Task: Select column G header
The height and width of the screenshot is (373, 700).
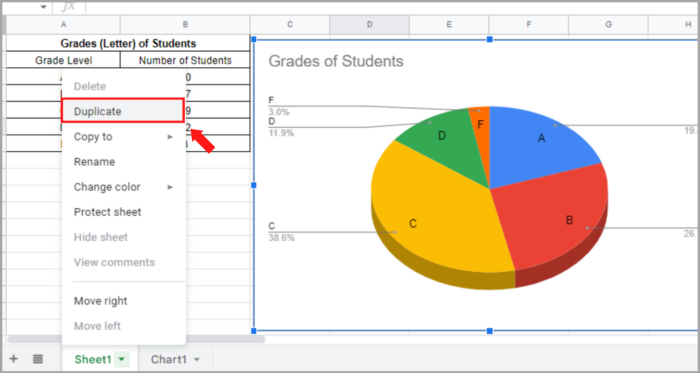Action: pyautogui.click(x=608, y=25)
